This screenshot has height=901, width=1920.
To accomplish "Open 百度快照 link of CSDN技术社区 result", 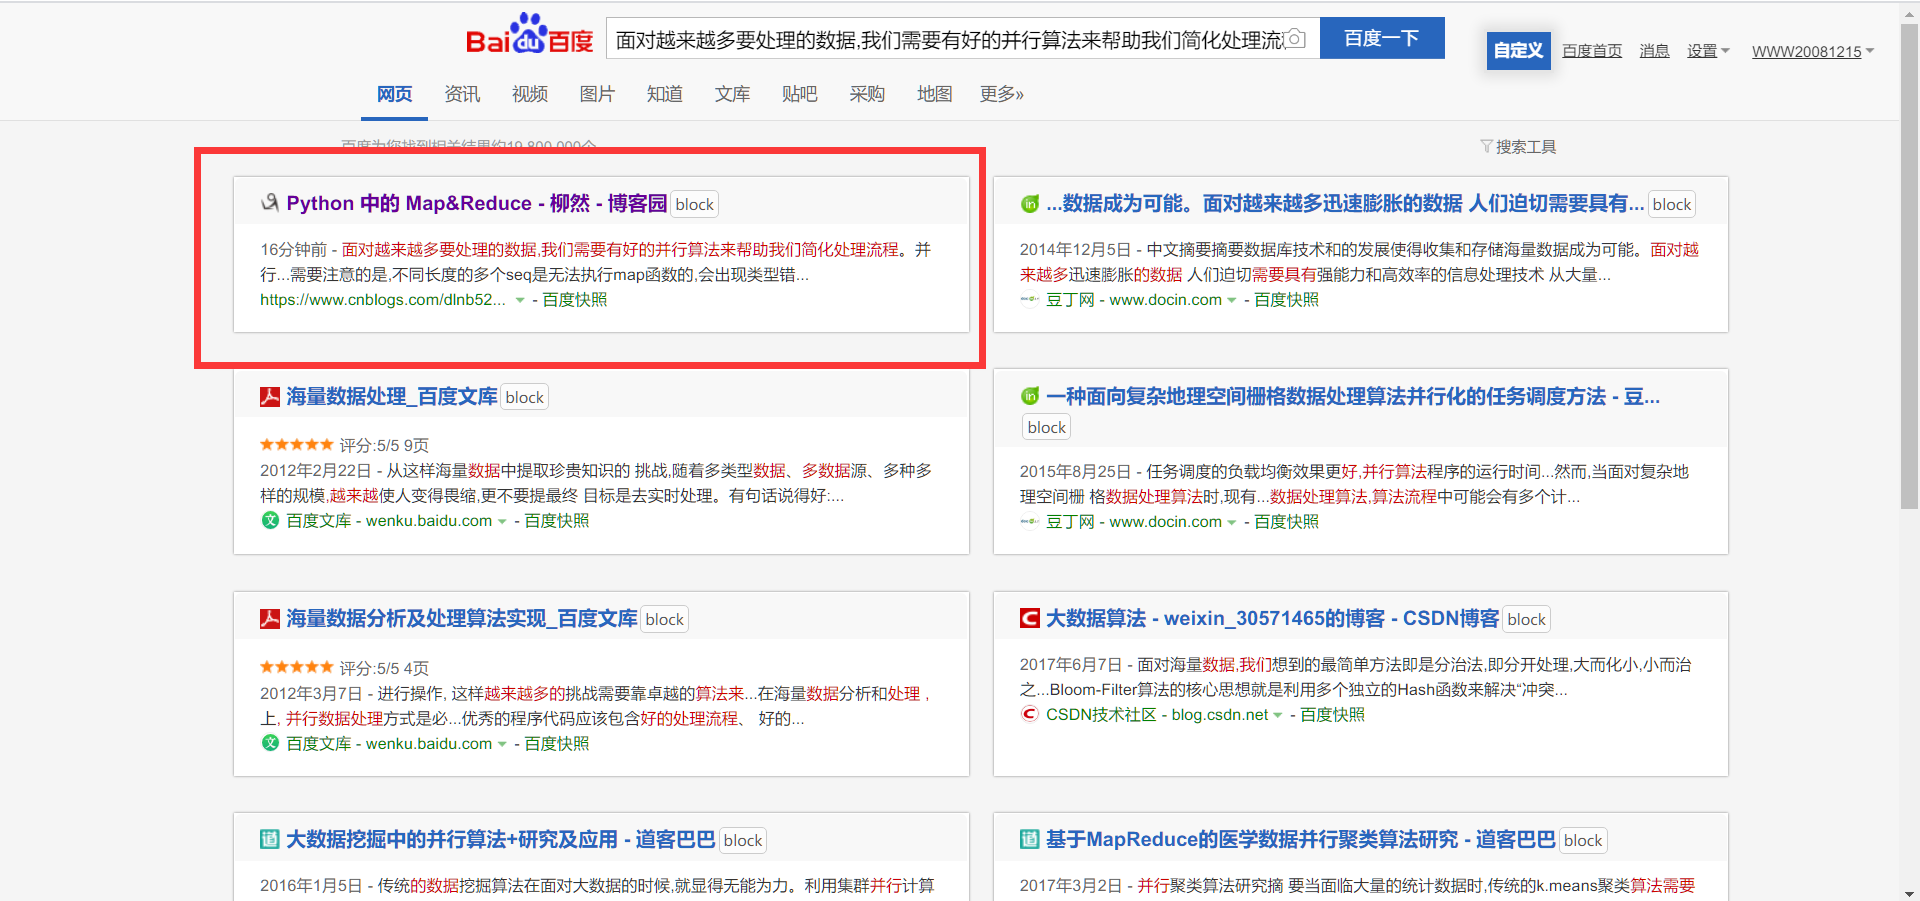I will coord(1332,715).
